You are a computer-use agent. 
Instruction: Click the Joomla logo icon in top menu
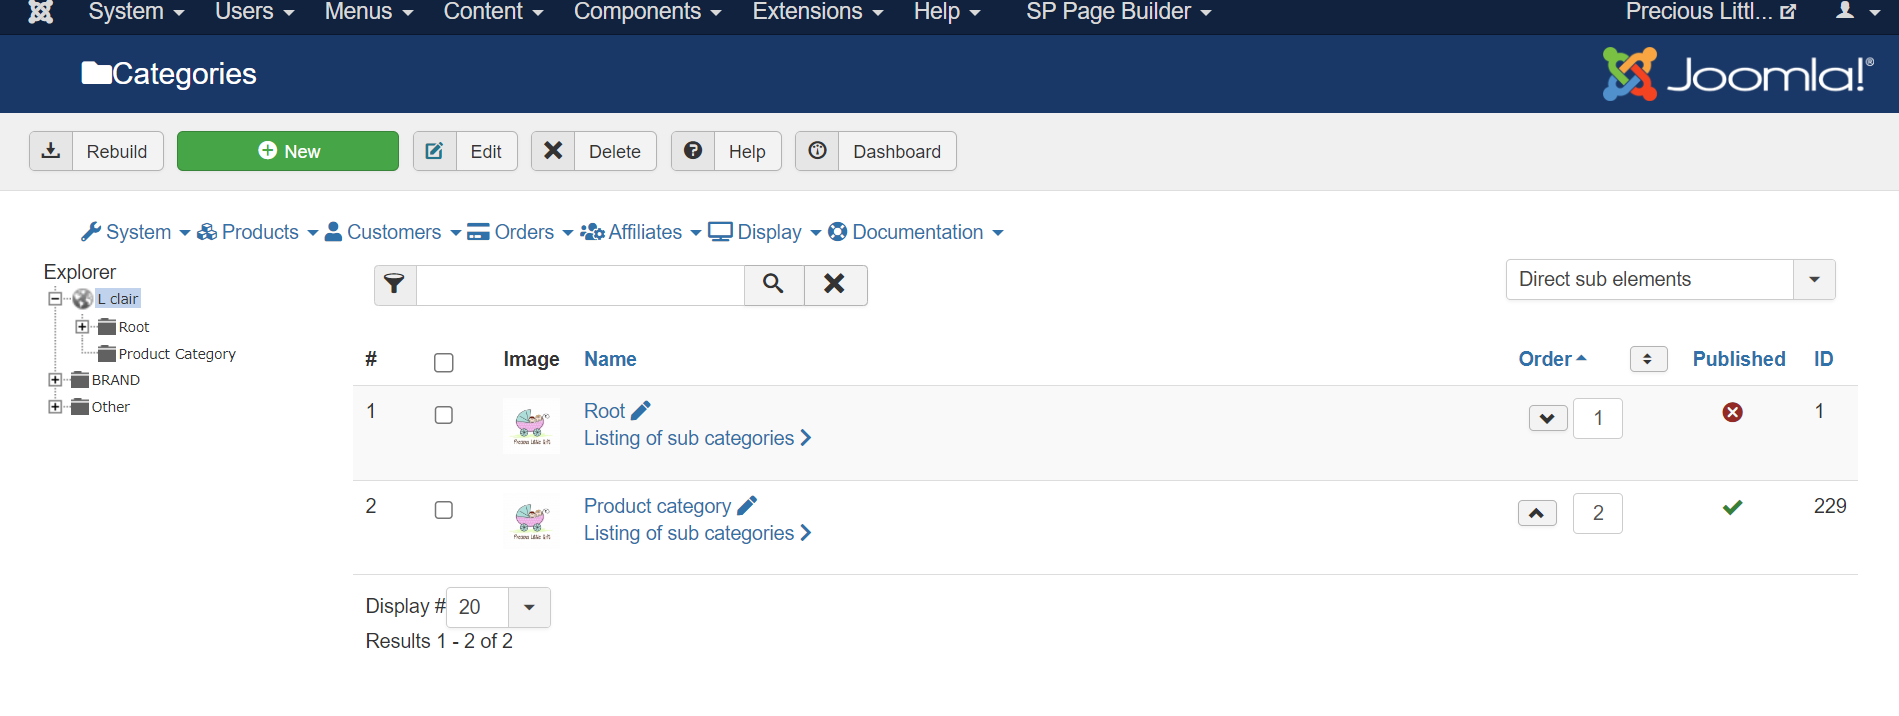[x=41, y=12]
